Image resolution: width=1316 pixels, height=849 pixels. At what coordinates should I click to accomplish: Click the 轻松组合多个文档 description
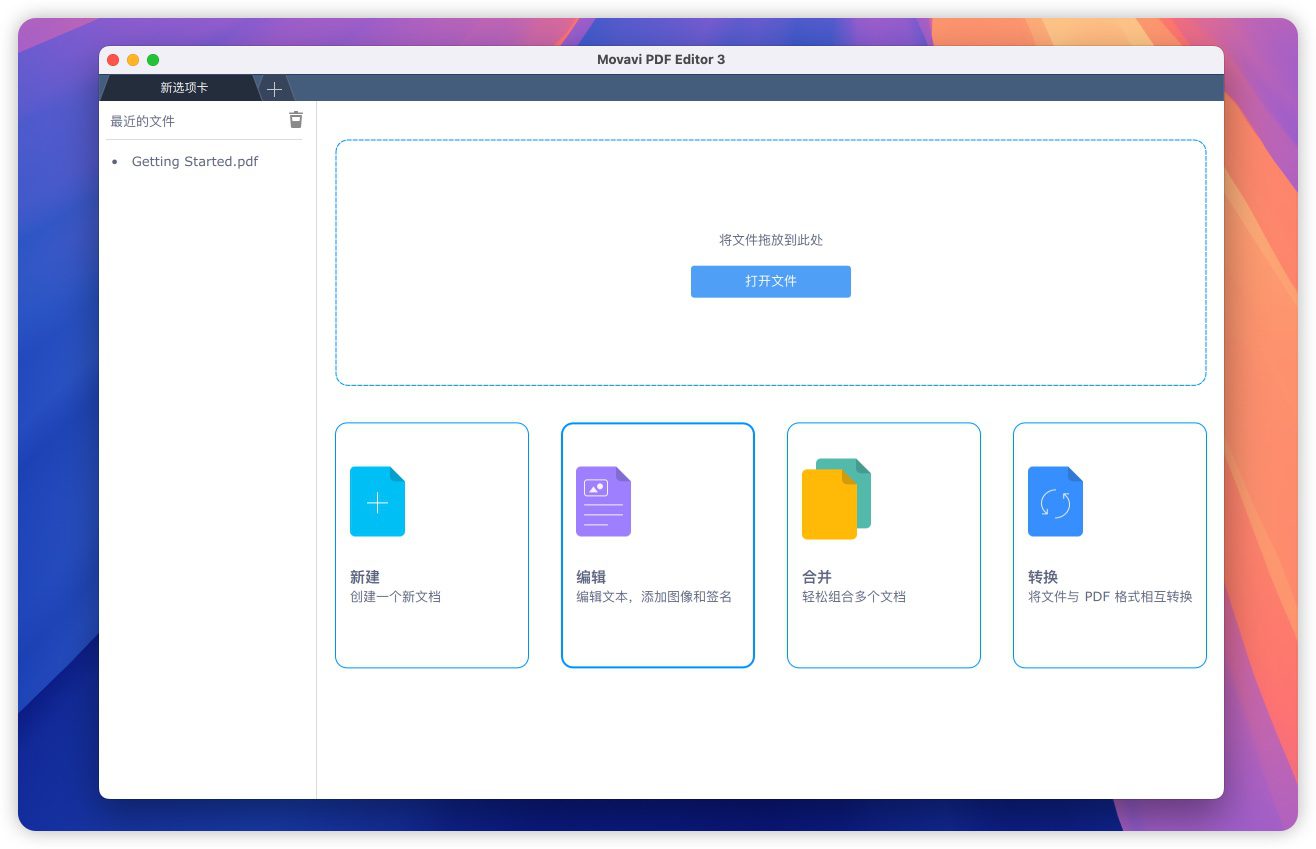[x=854, y=597]
